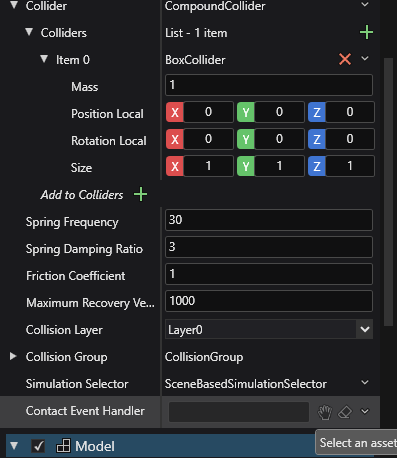Open the SceneBasedSimulationSelector type dropdown
Screen dimensions: 397x458
tap(365, 383)
